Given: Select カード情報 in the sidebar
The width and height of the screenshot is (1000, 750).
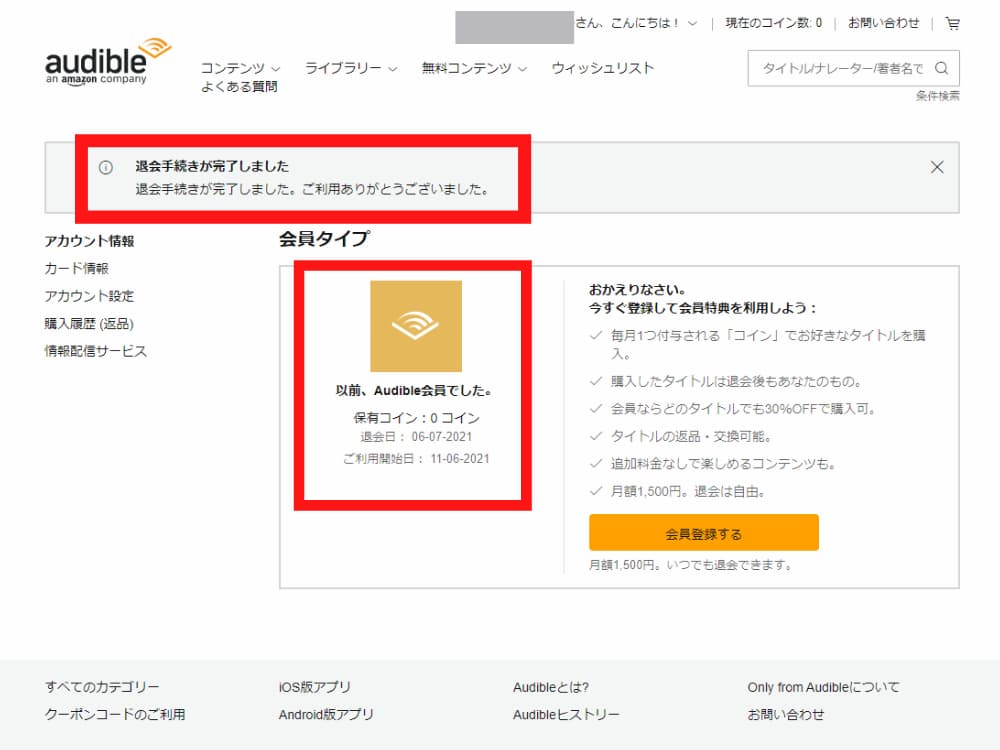Looking at the screenshot, I should pos(77,268).
